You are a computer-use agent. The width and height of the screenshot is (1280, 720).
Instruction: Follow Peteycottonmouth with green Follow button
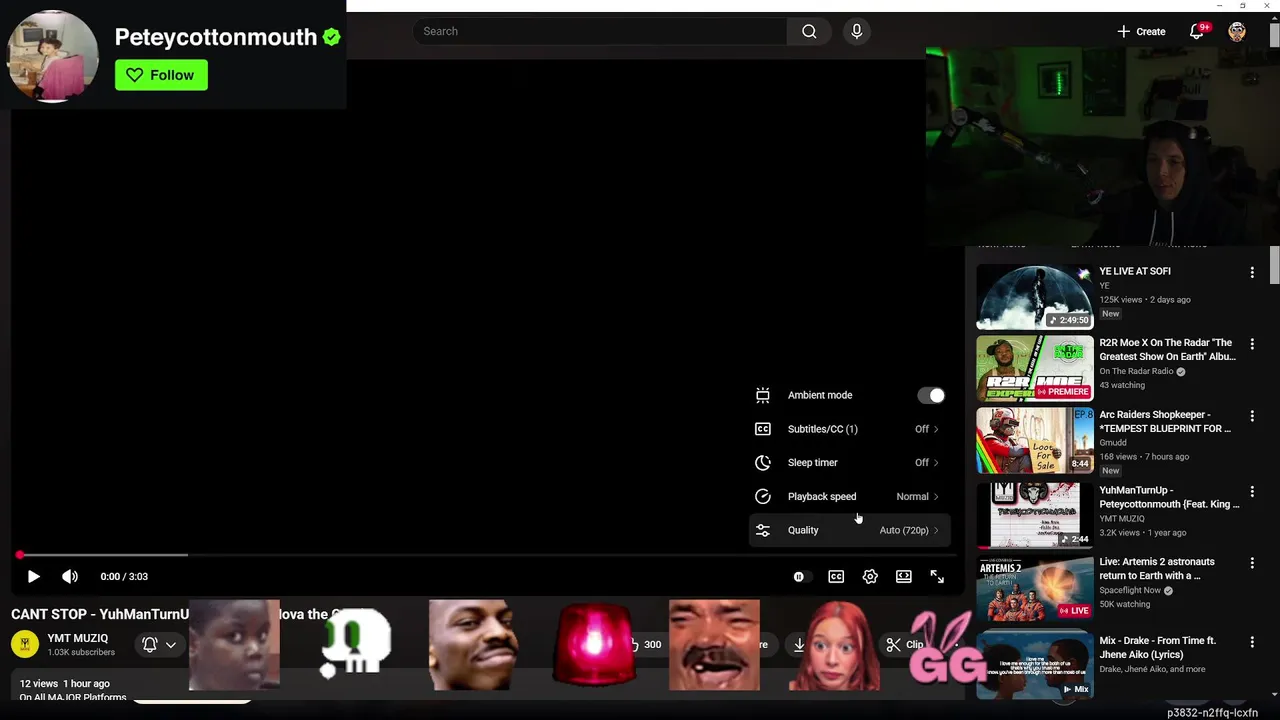point(161,75)
